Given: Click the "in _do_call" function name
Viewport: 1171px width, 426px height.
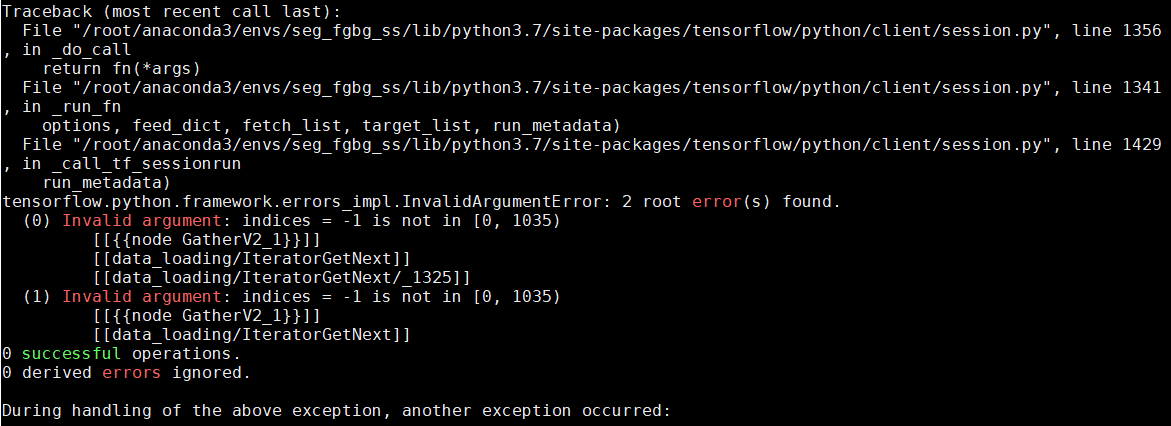Looking at the screenshot, I should point(81,50).
